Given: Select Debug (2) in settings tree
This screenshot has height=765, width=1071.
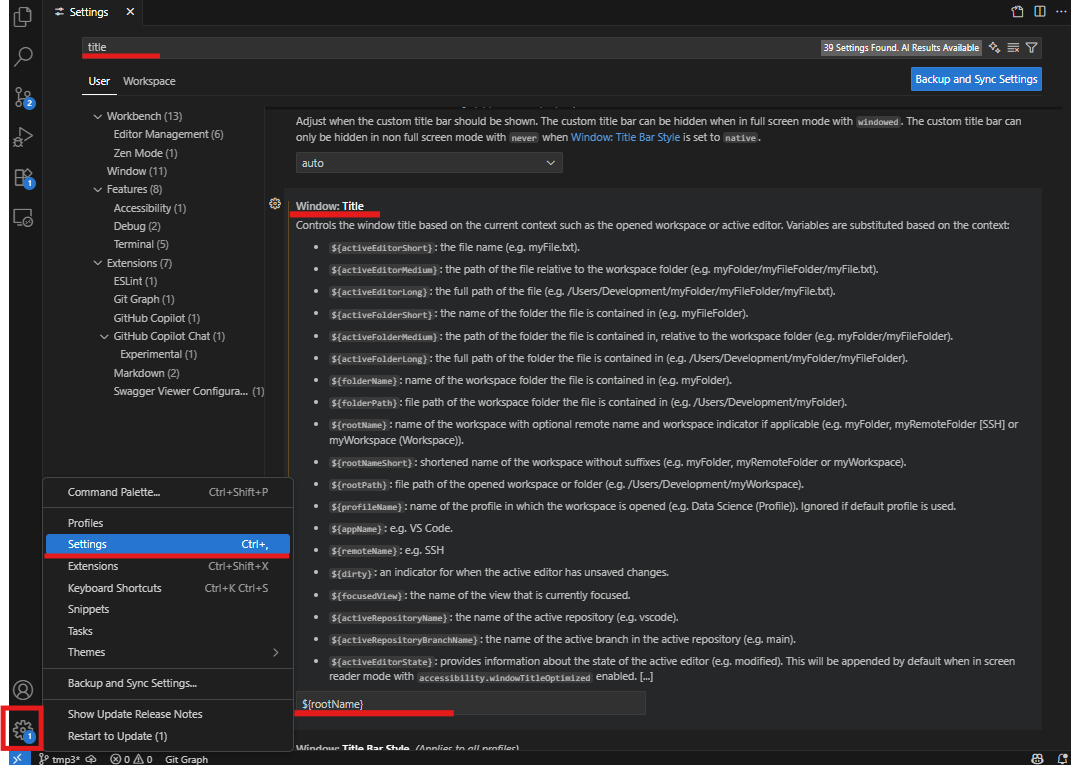Looking at the screenshot, I should point(137,226).
